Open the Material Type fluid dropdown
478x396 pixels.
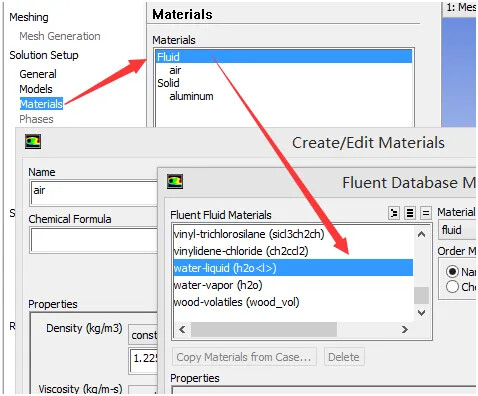tap(457, 230)
